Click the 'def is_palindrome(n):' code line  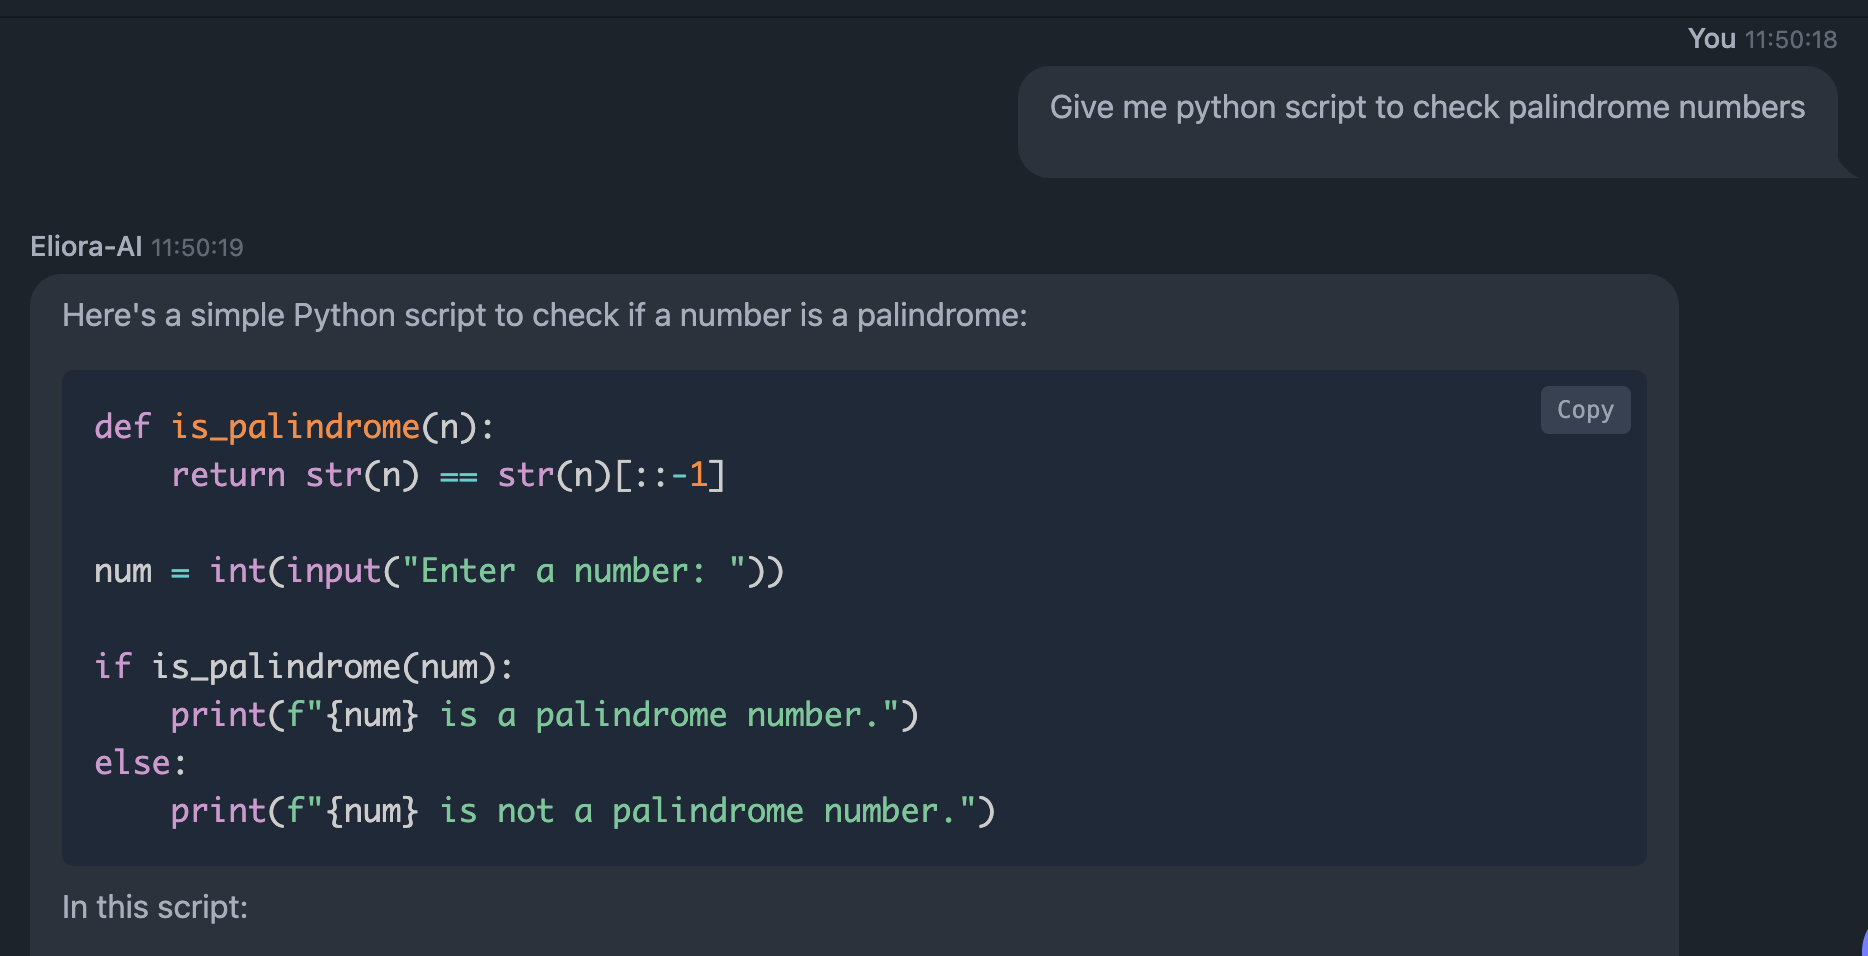tap(294, 427)
